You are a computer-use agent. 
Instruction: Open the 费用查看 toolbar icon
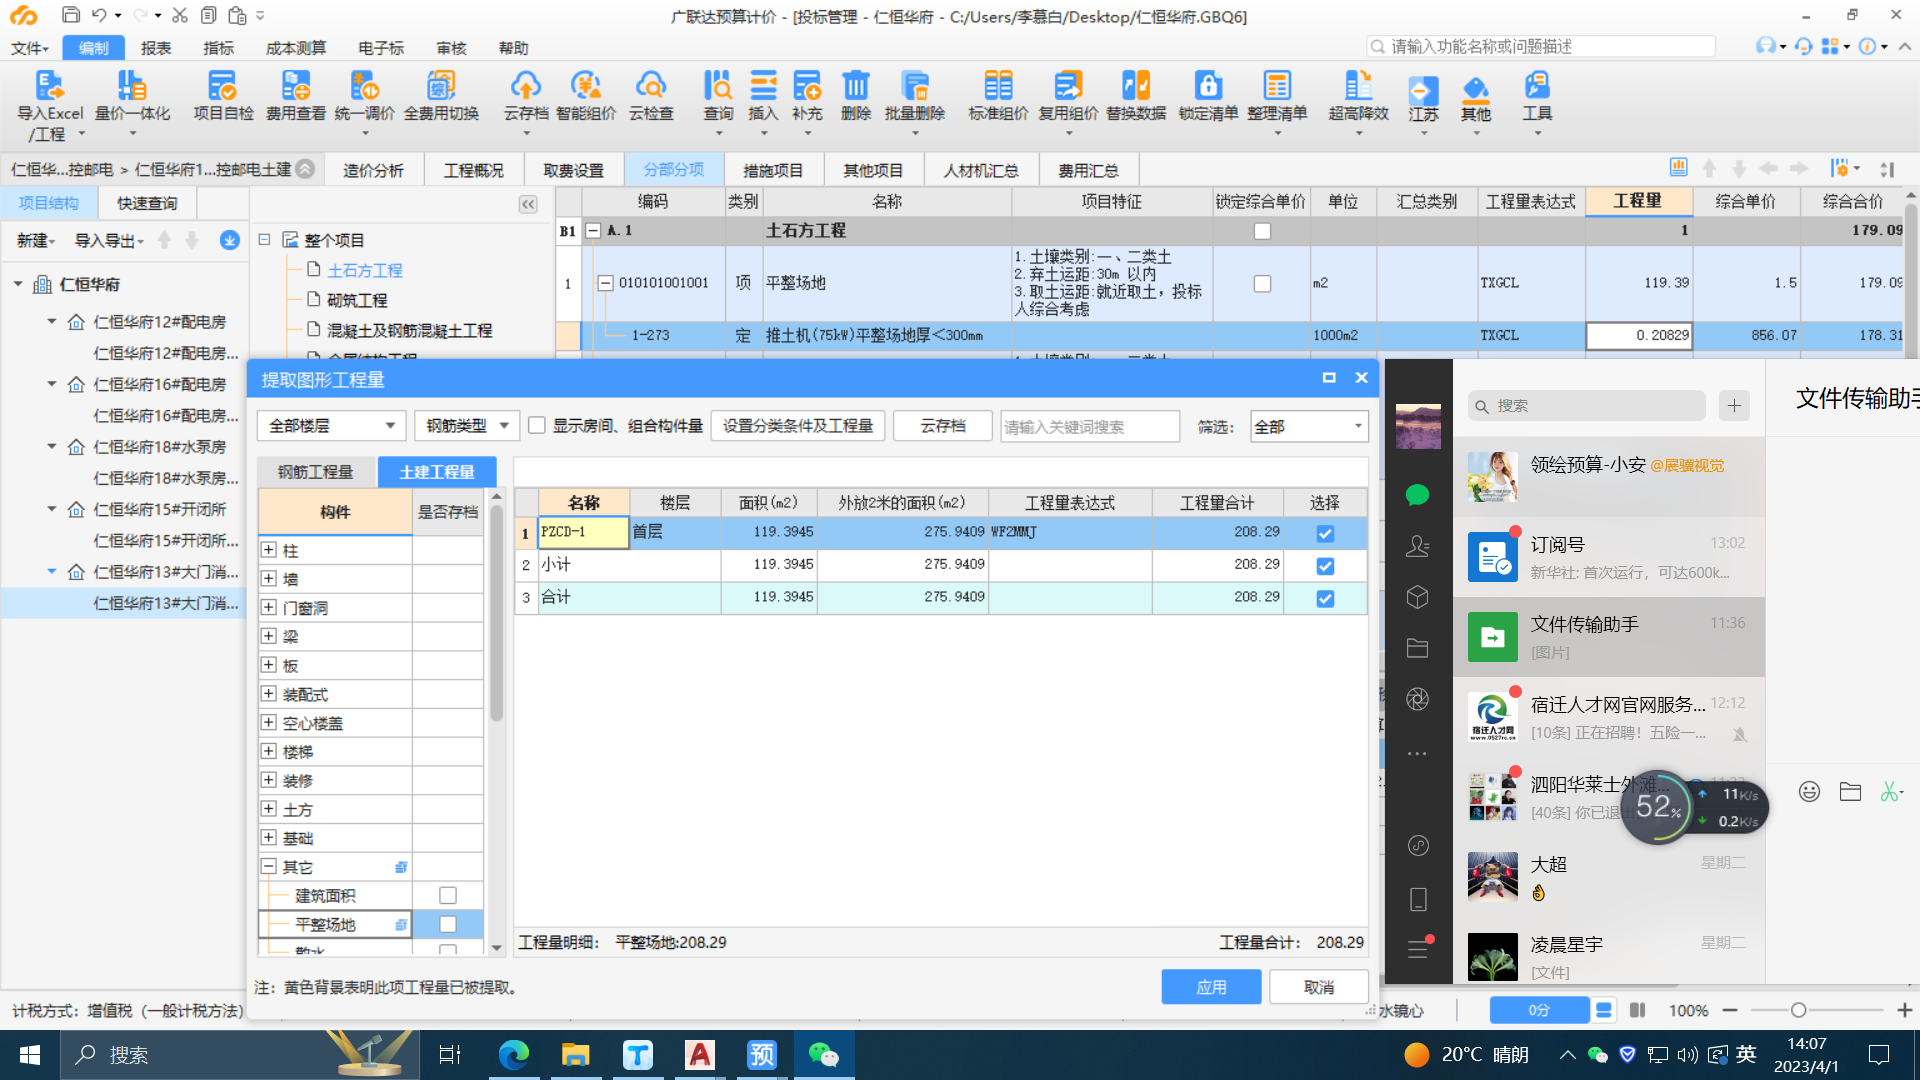[x=296, y=97]
